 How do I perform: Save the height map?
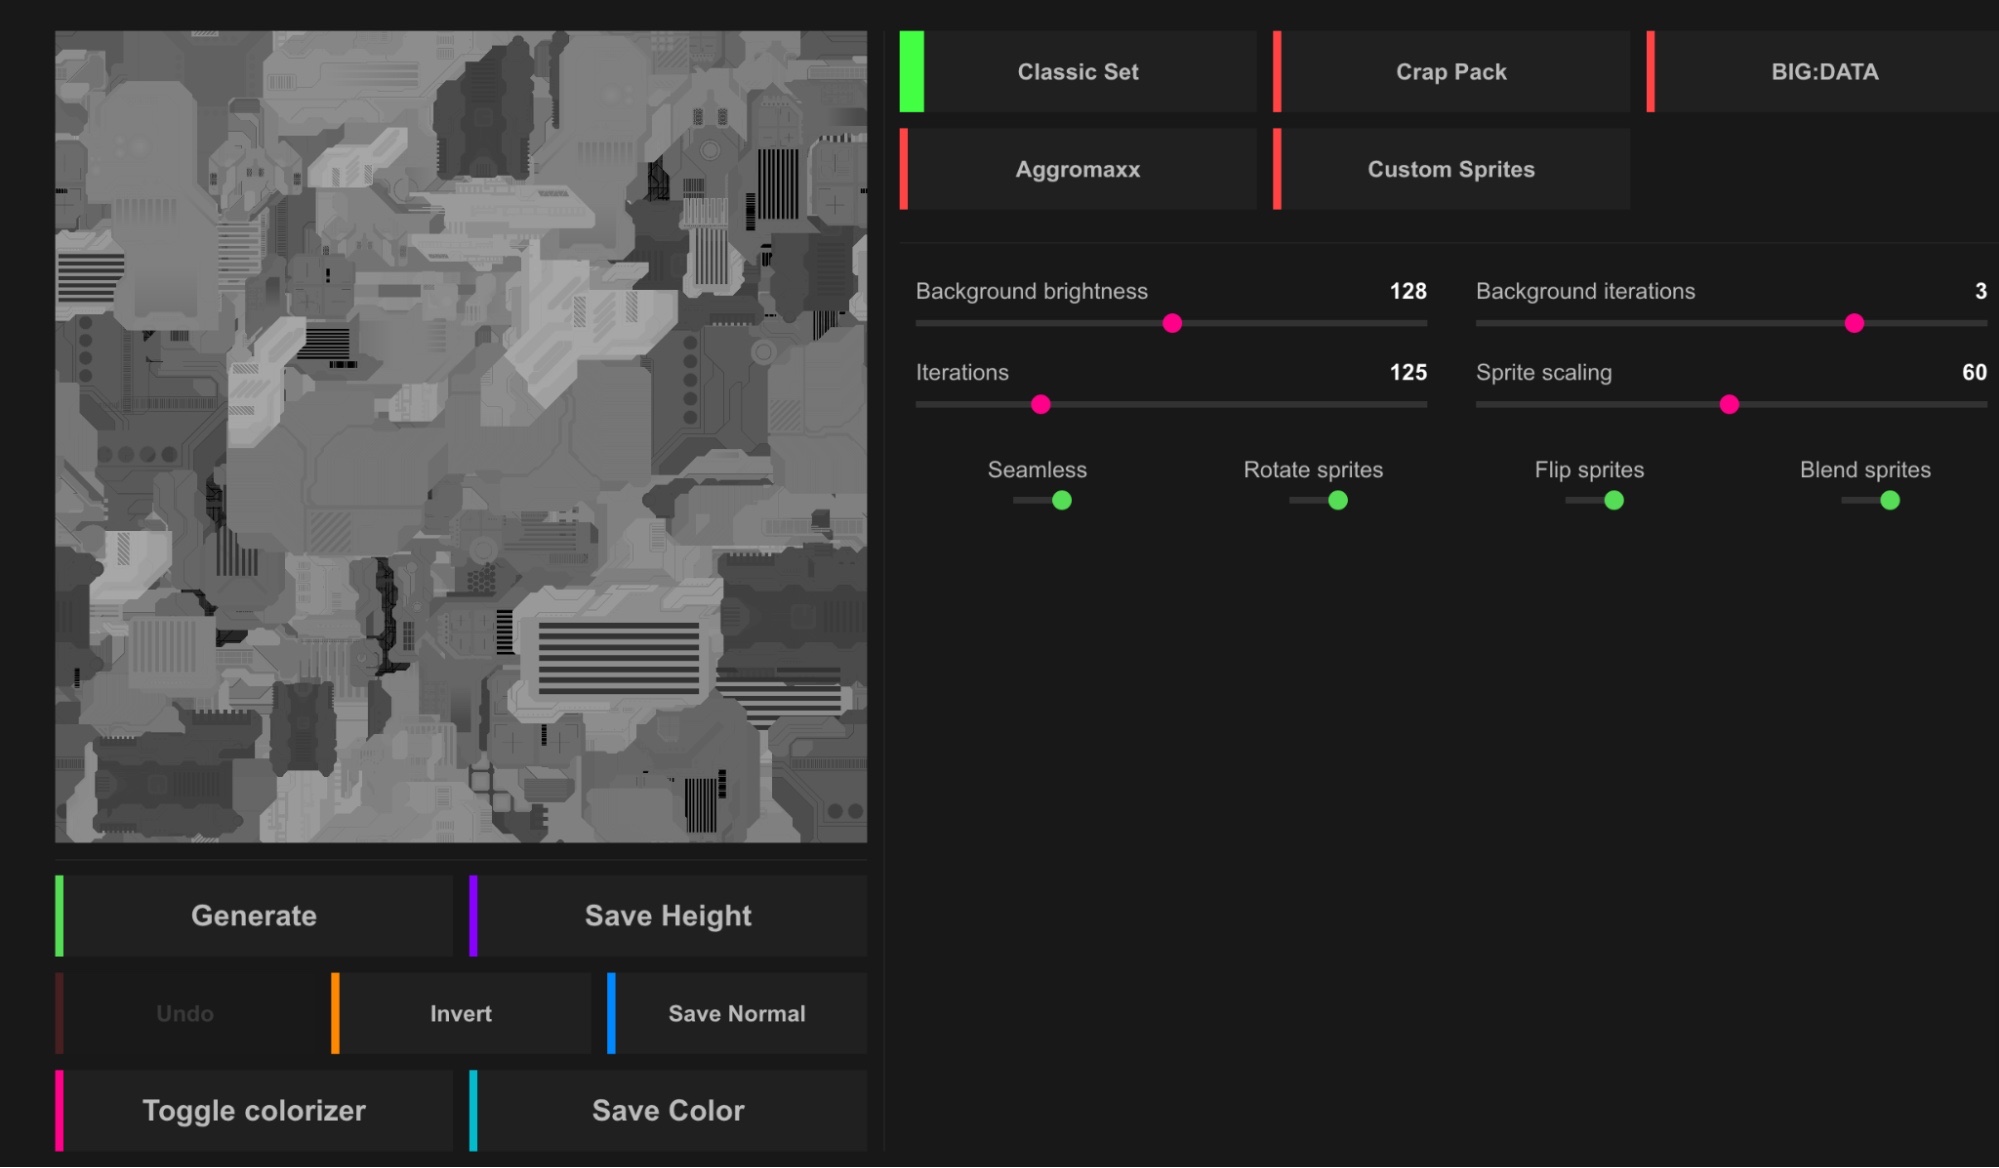pyautogui.click(x=668, y=915)
